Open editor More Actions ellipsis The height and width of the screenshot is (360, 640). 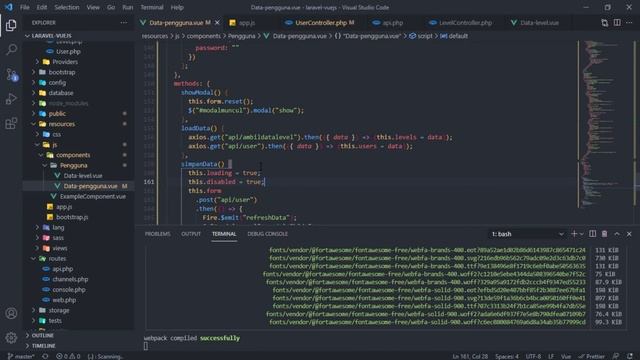point(629,23)
